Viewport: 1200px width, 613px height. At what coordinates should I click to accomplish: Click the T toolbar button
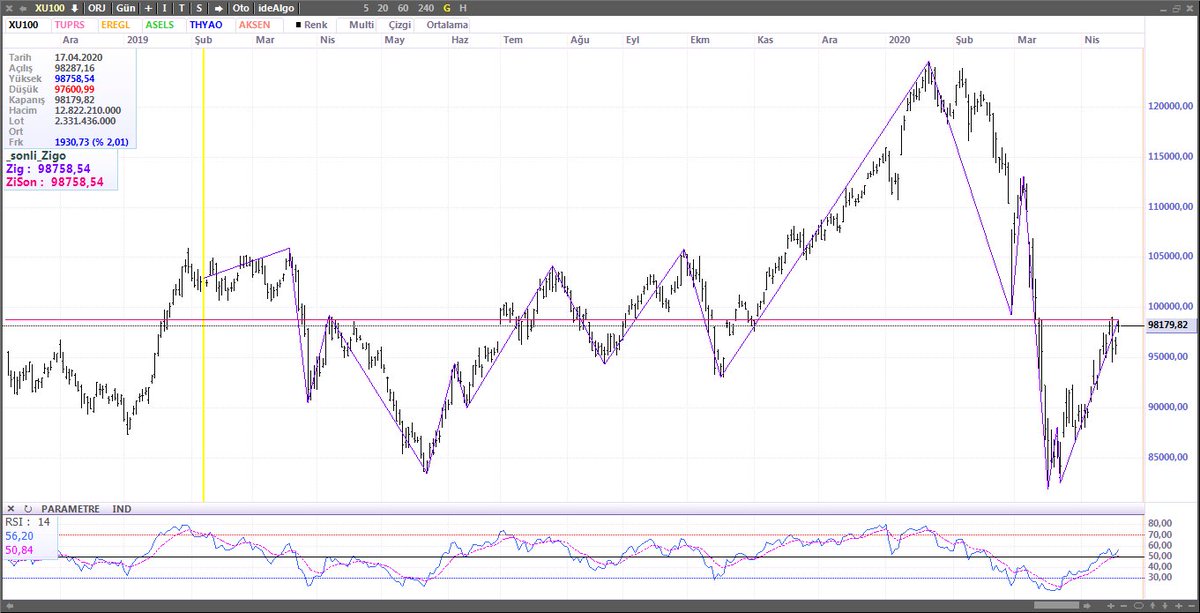coord(182,8)
